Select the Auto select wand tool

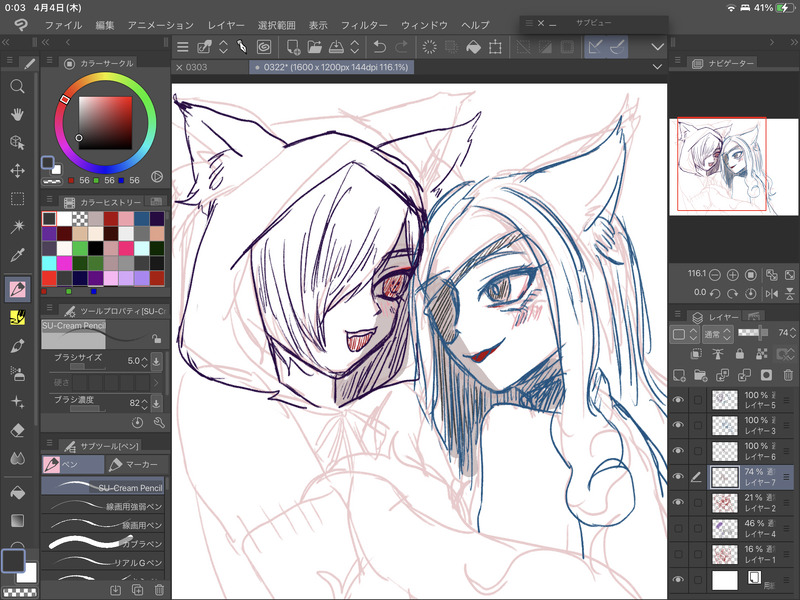[x=17, y=226]
